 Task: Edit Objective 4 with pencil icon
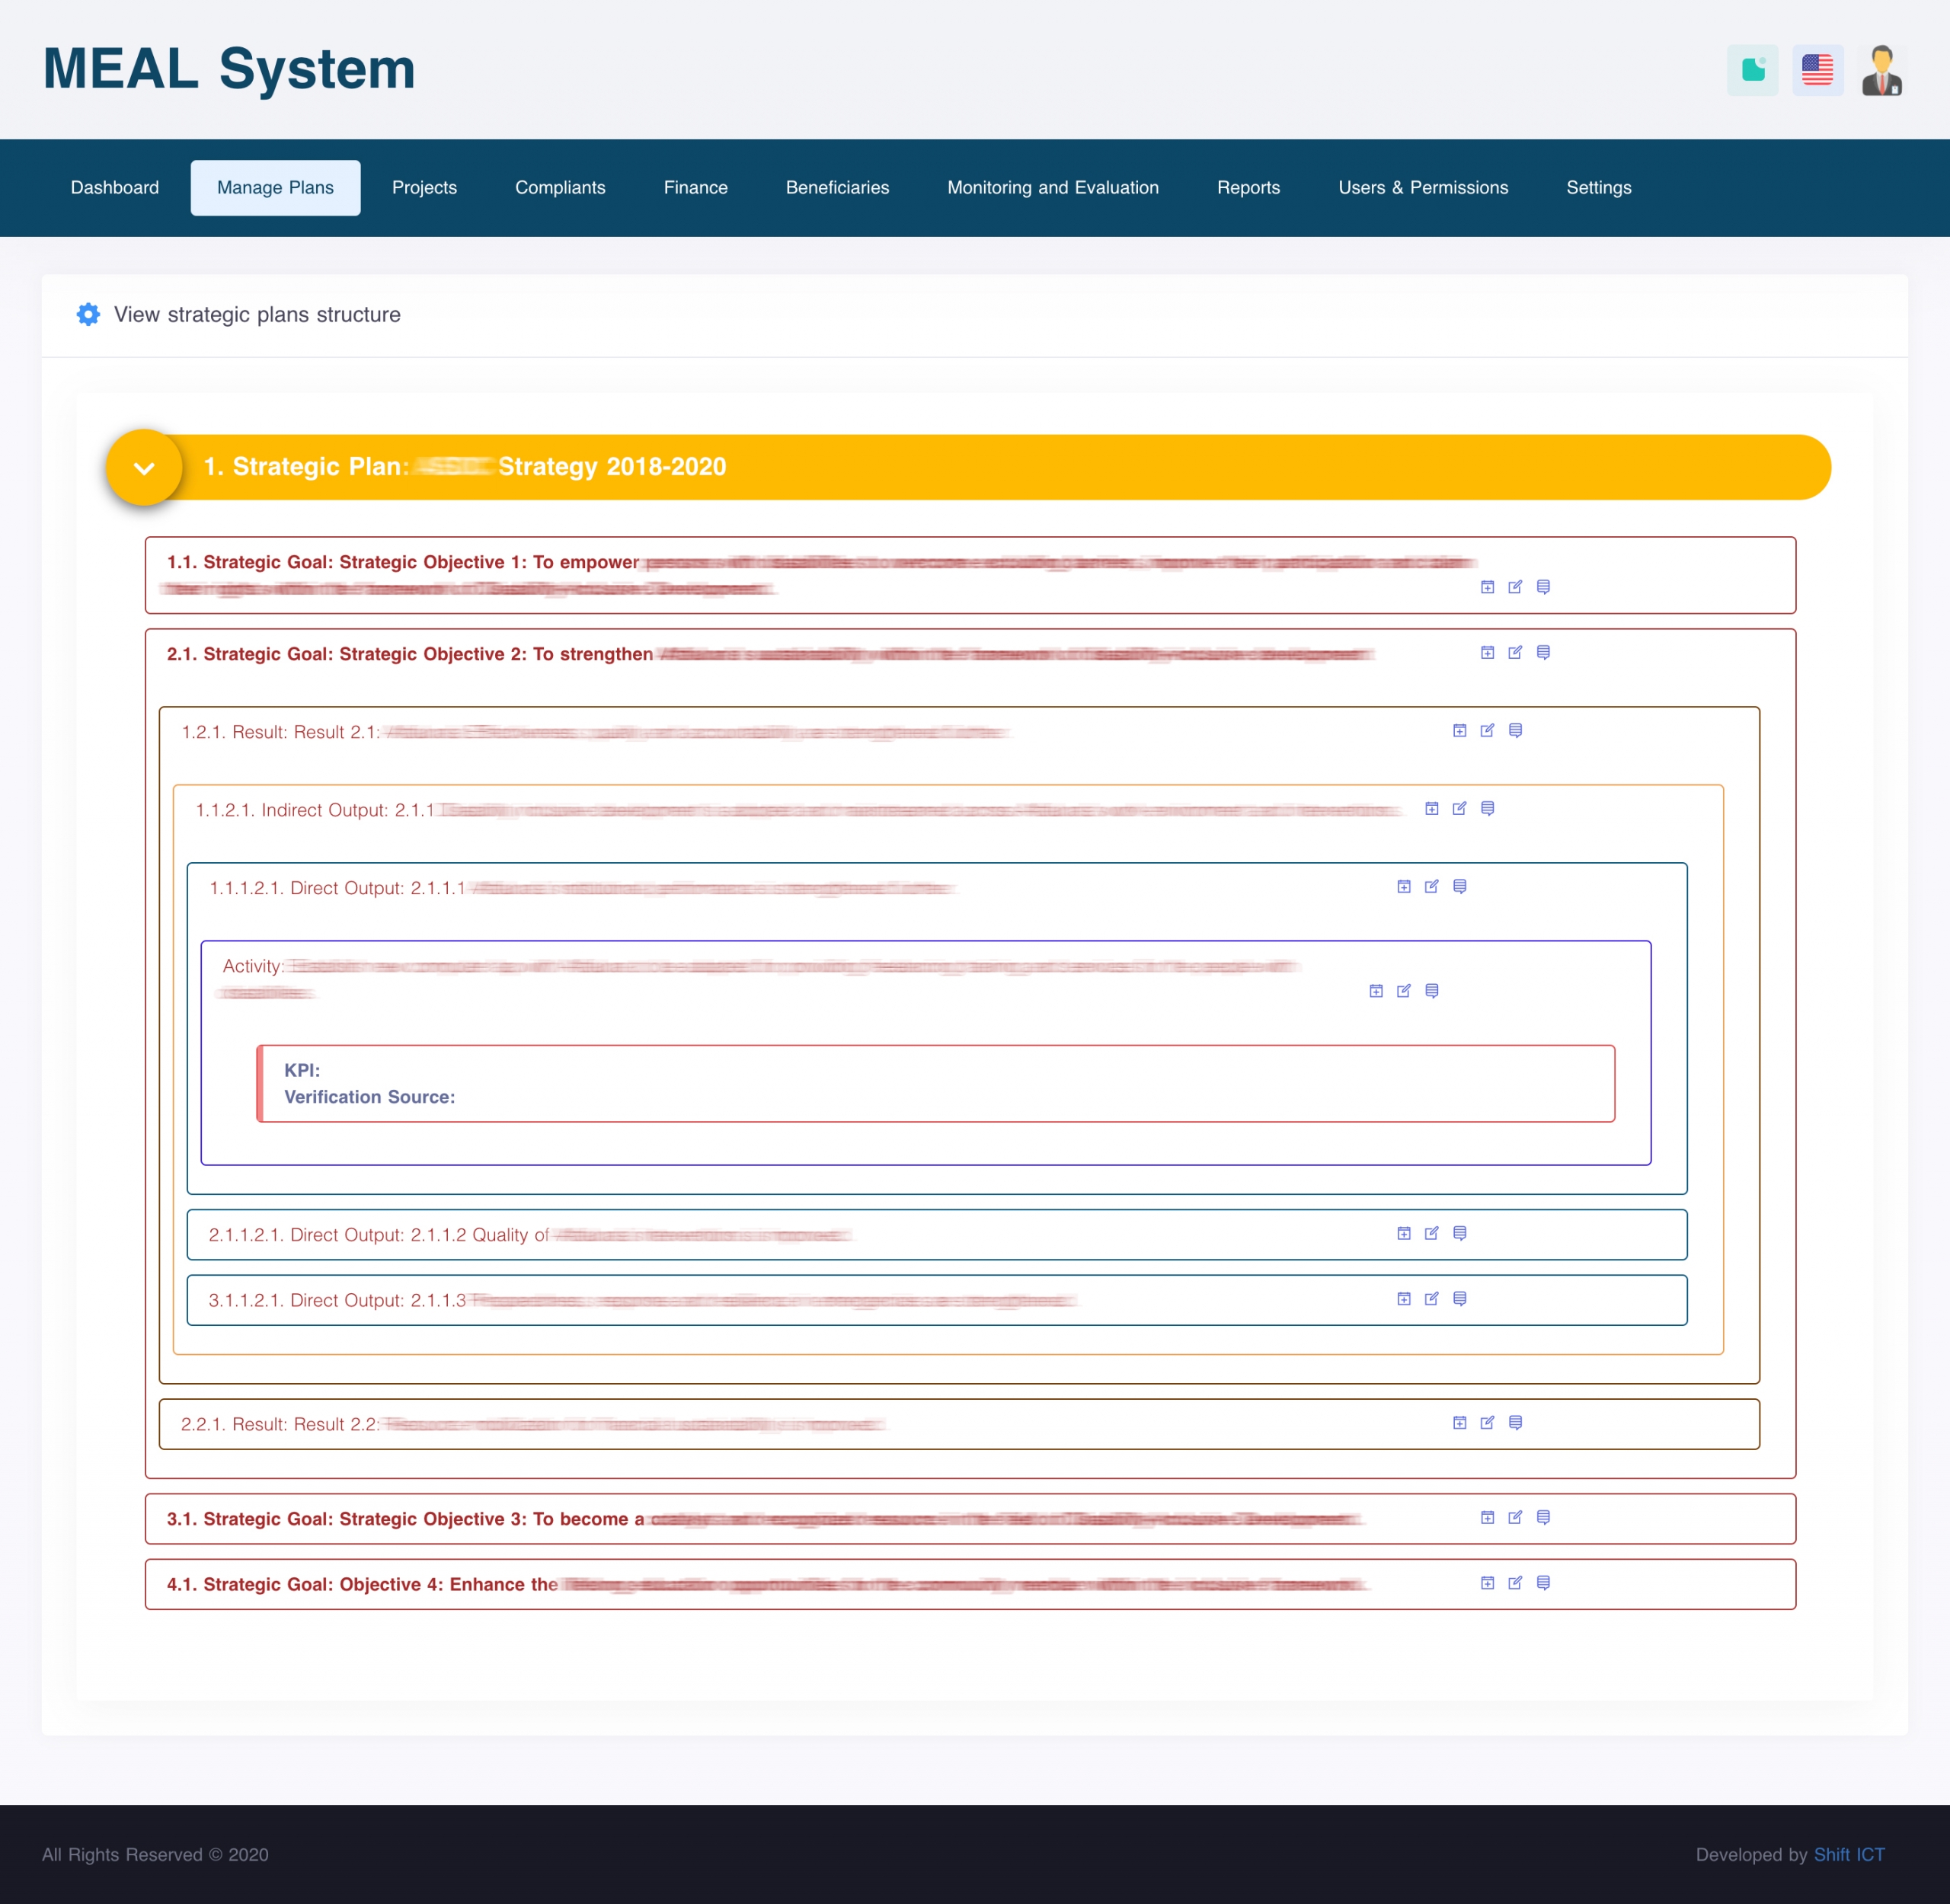coord(1515,1582)
